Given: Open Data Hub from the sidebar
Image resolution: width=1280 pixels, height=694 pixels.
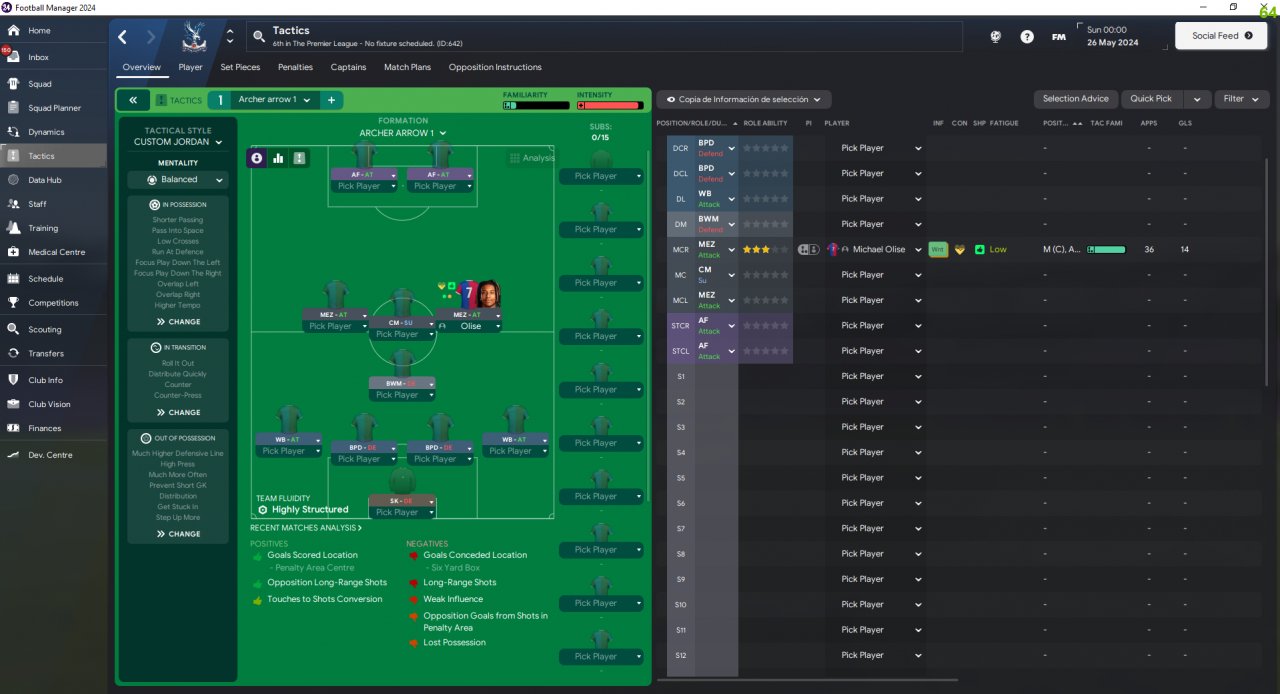Looking at the screenshot, I should [13, 180].
